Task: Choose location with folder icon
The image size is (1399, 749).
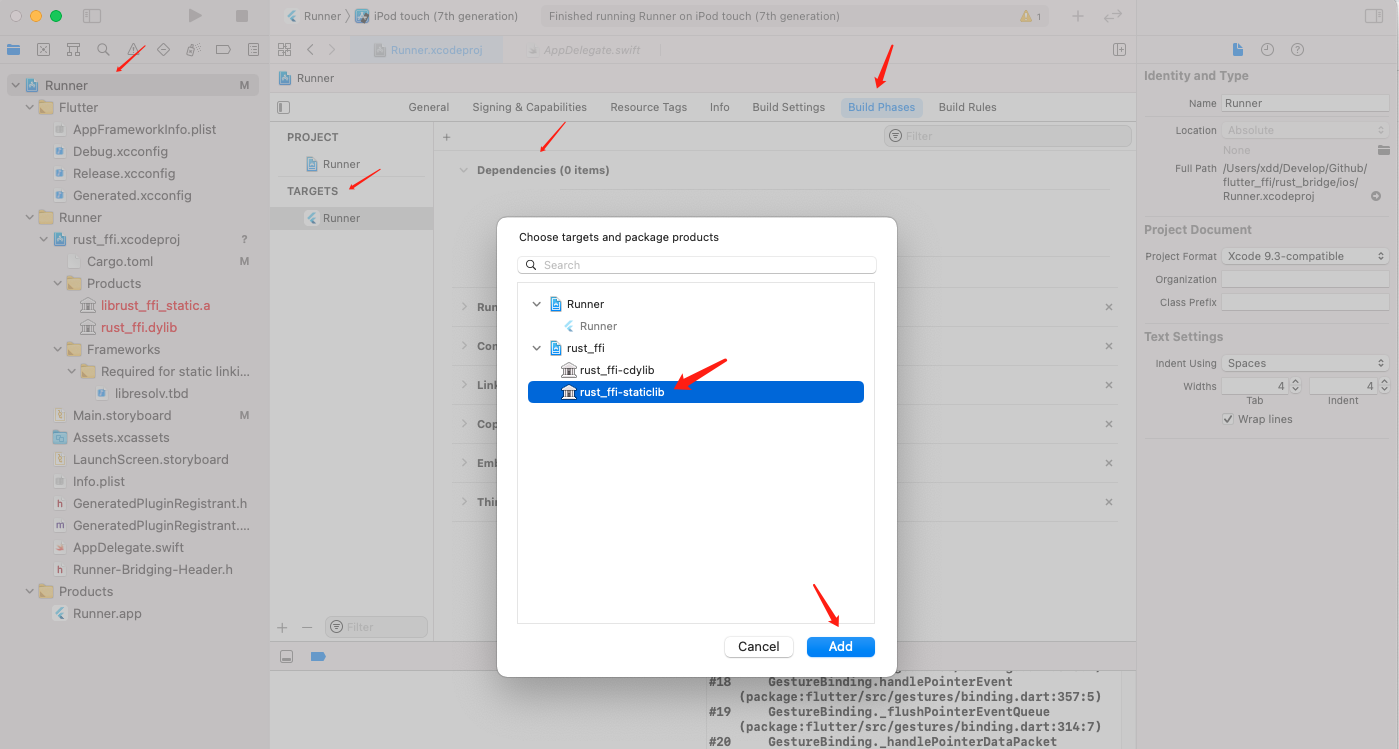Action: [x=1384, y=150]
